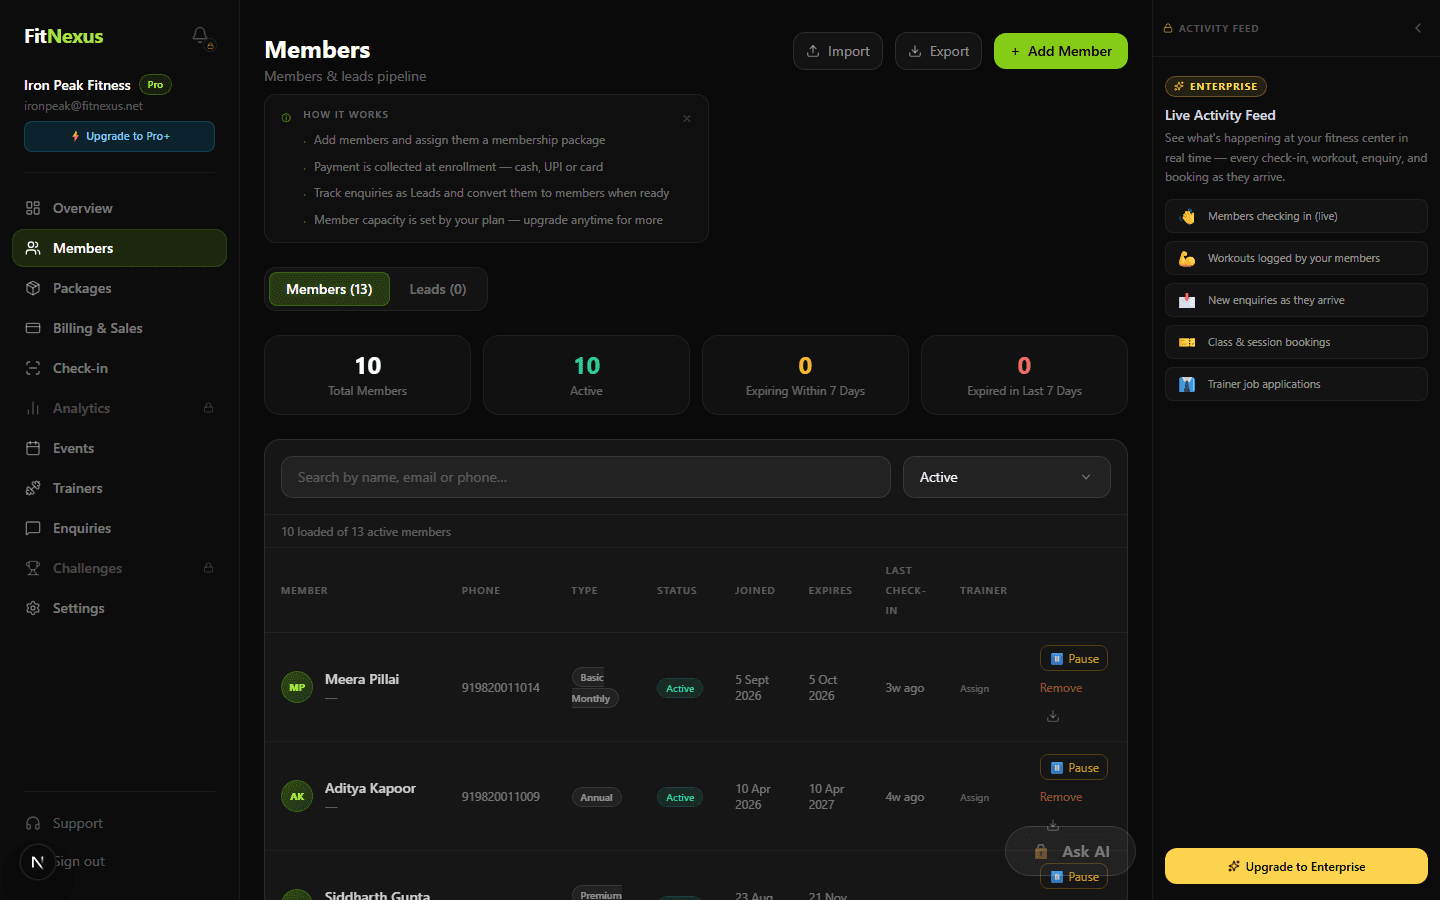Open the notifications bell icon

[201, 36]
